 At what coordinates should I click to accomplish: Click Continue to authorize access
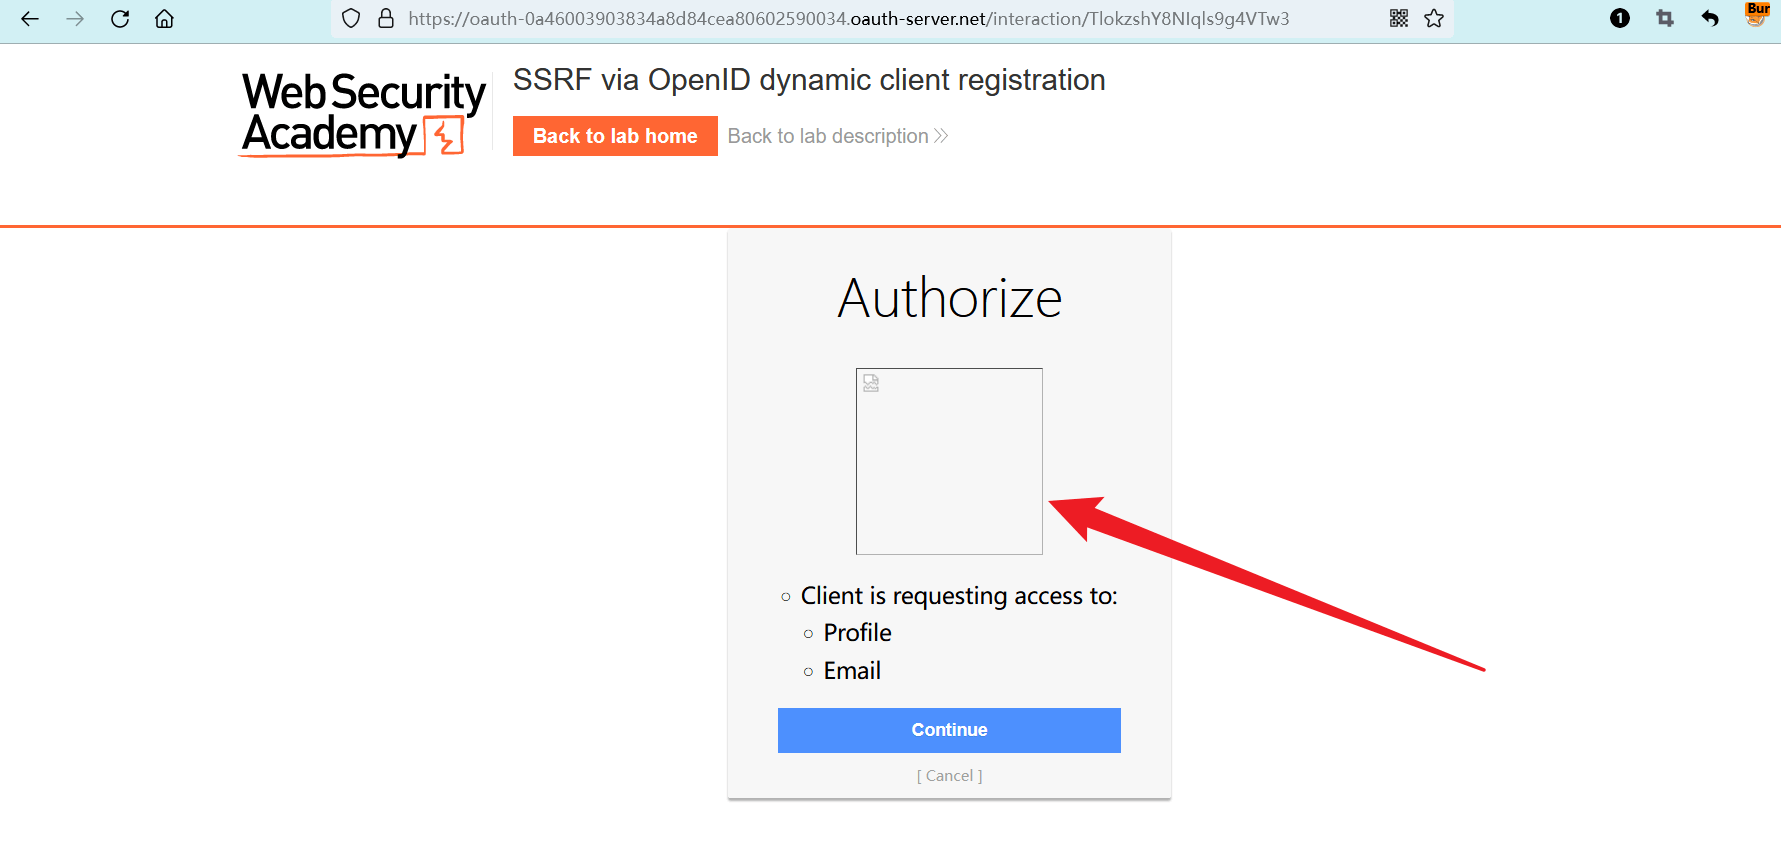tap(949, 730)
